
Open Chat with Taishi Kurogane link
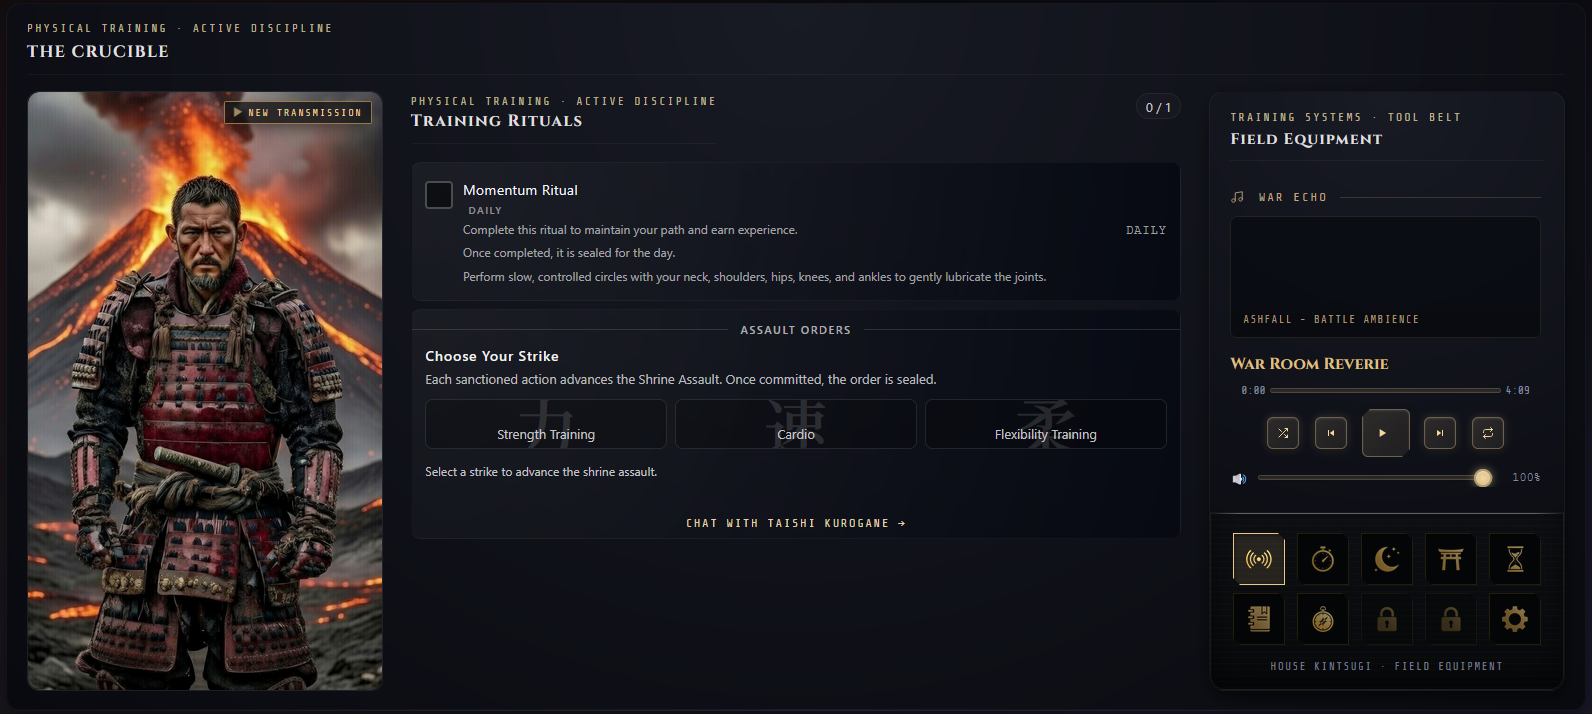click(795, 523)
